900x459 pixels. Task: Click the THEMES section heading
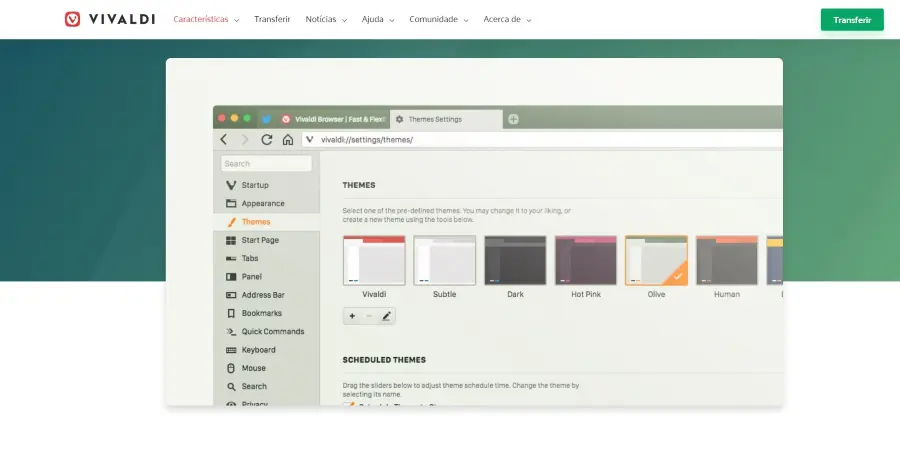point(359,185)
